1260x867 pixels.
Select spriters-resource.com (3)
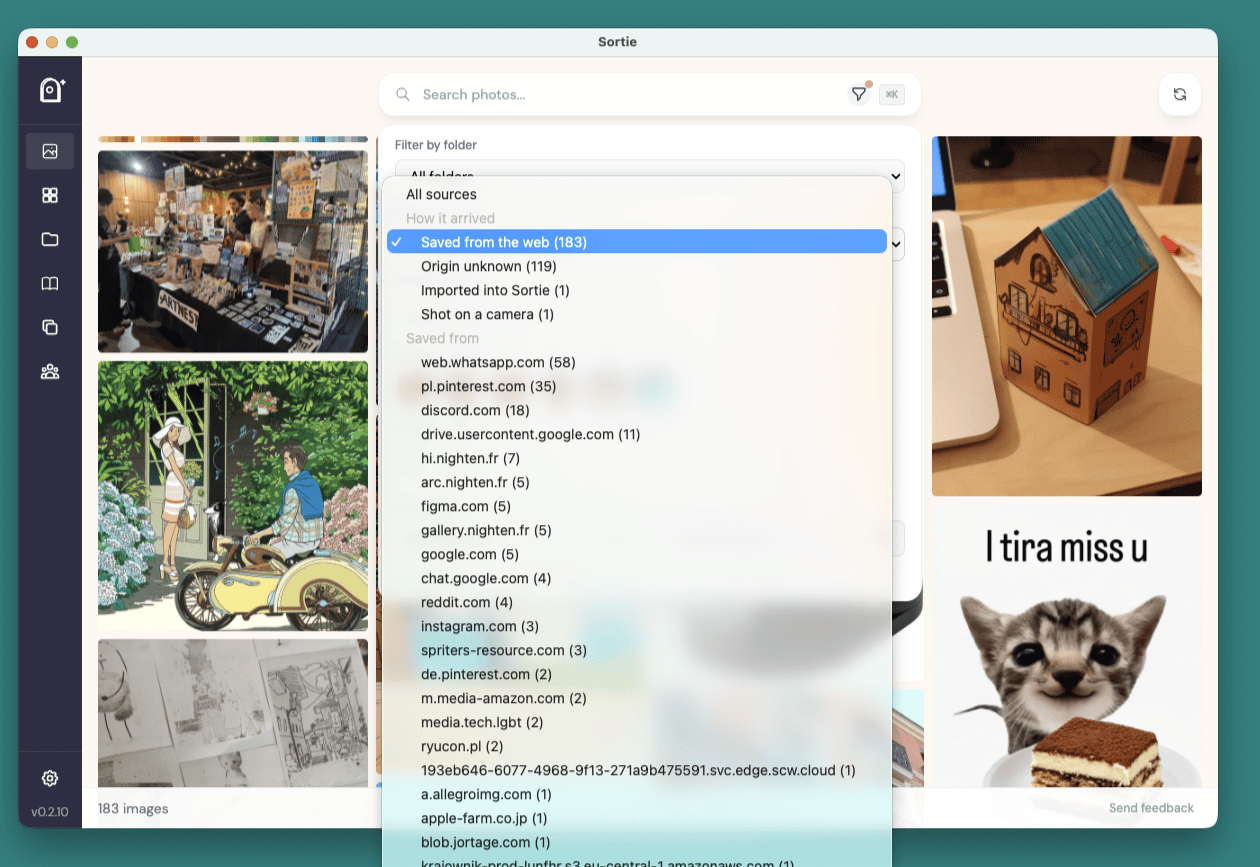coord(637,650)
